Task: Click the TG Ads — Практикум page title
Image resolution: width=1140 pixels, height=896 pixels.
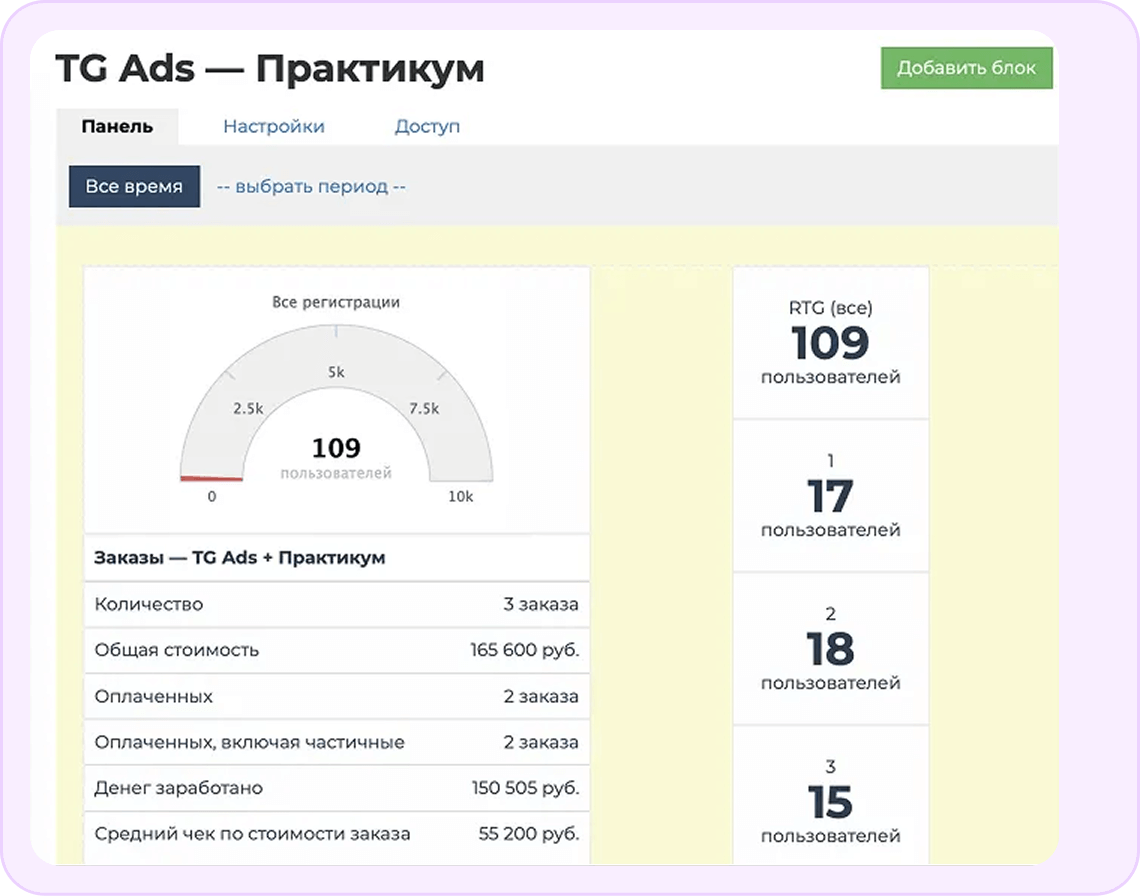Action: (270, 68)
